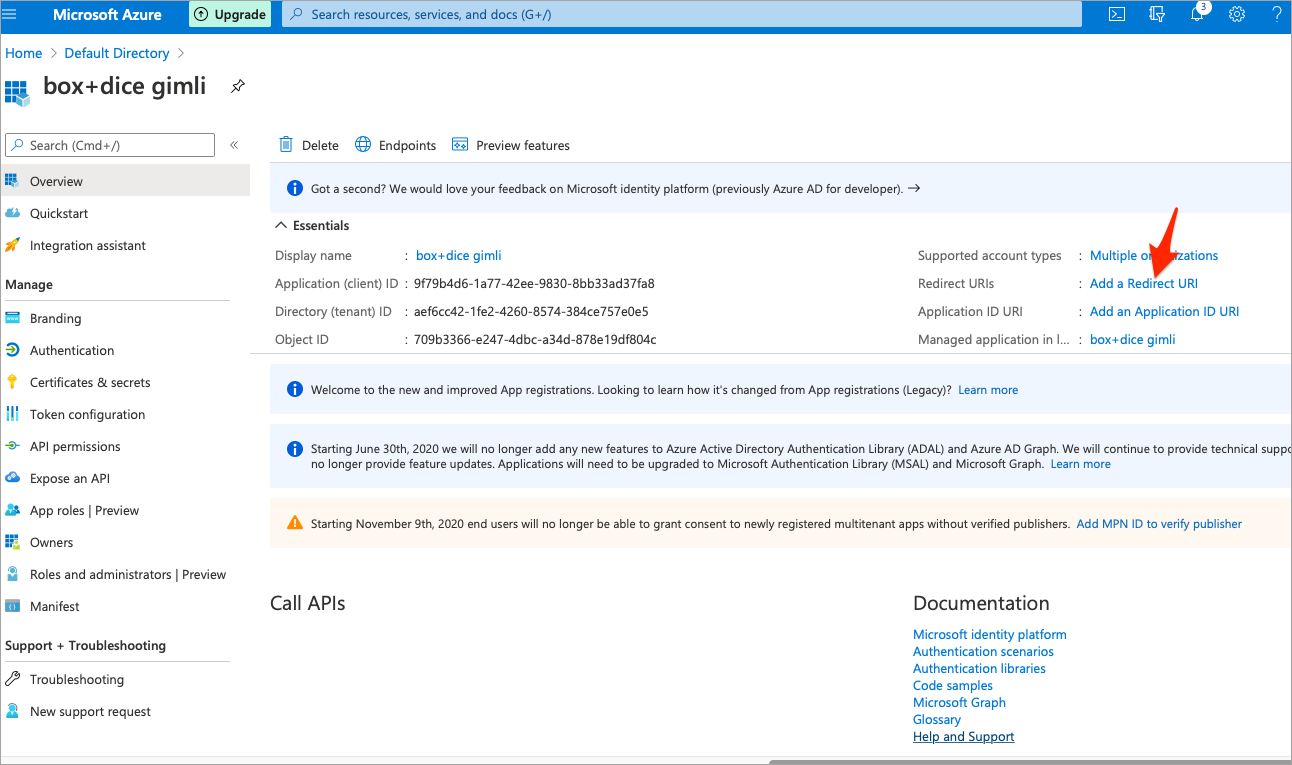The image size is (1292, 765).
Task: Open the Multiple organizations account types link
Action: pyautogui.click(x=1154, y=256)
